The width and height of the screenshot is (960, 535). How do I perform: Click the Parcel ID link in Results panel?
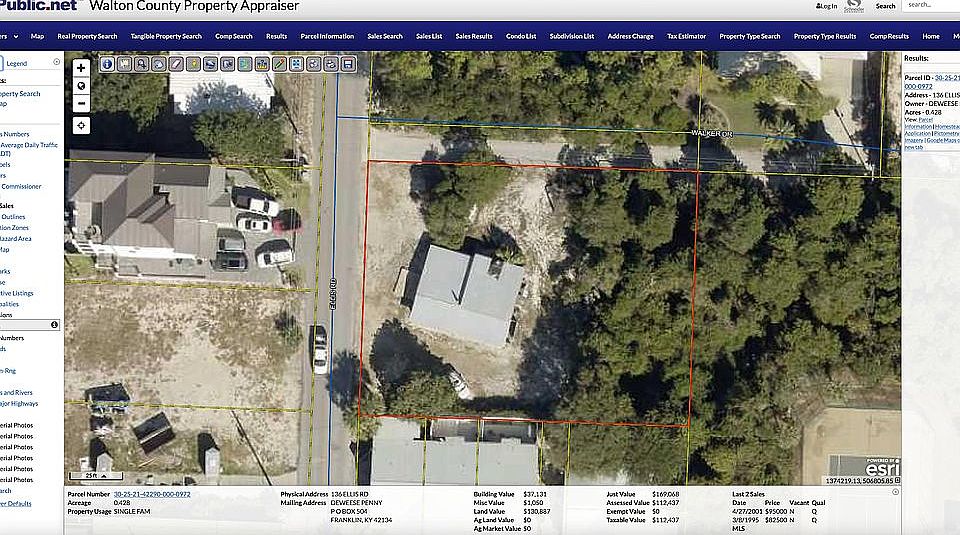[x=946, y=76]
